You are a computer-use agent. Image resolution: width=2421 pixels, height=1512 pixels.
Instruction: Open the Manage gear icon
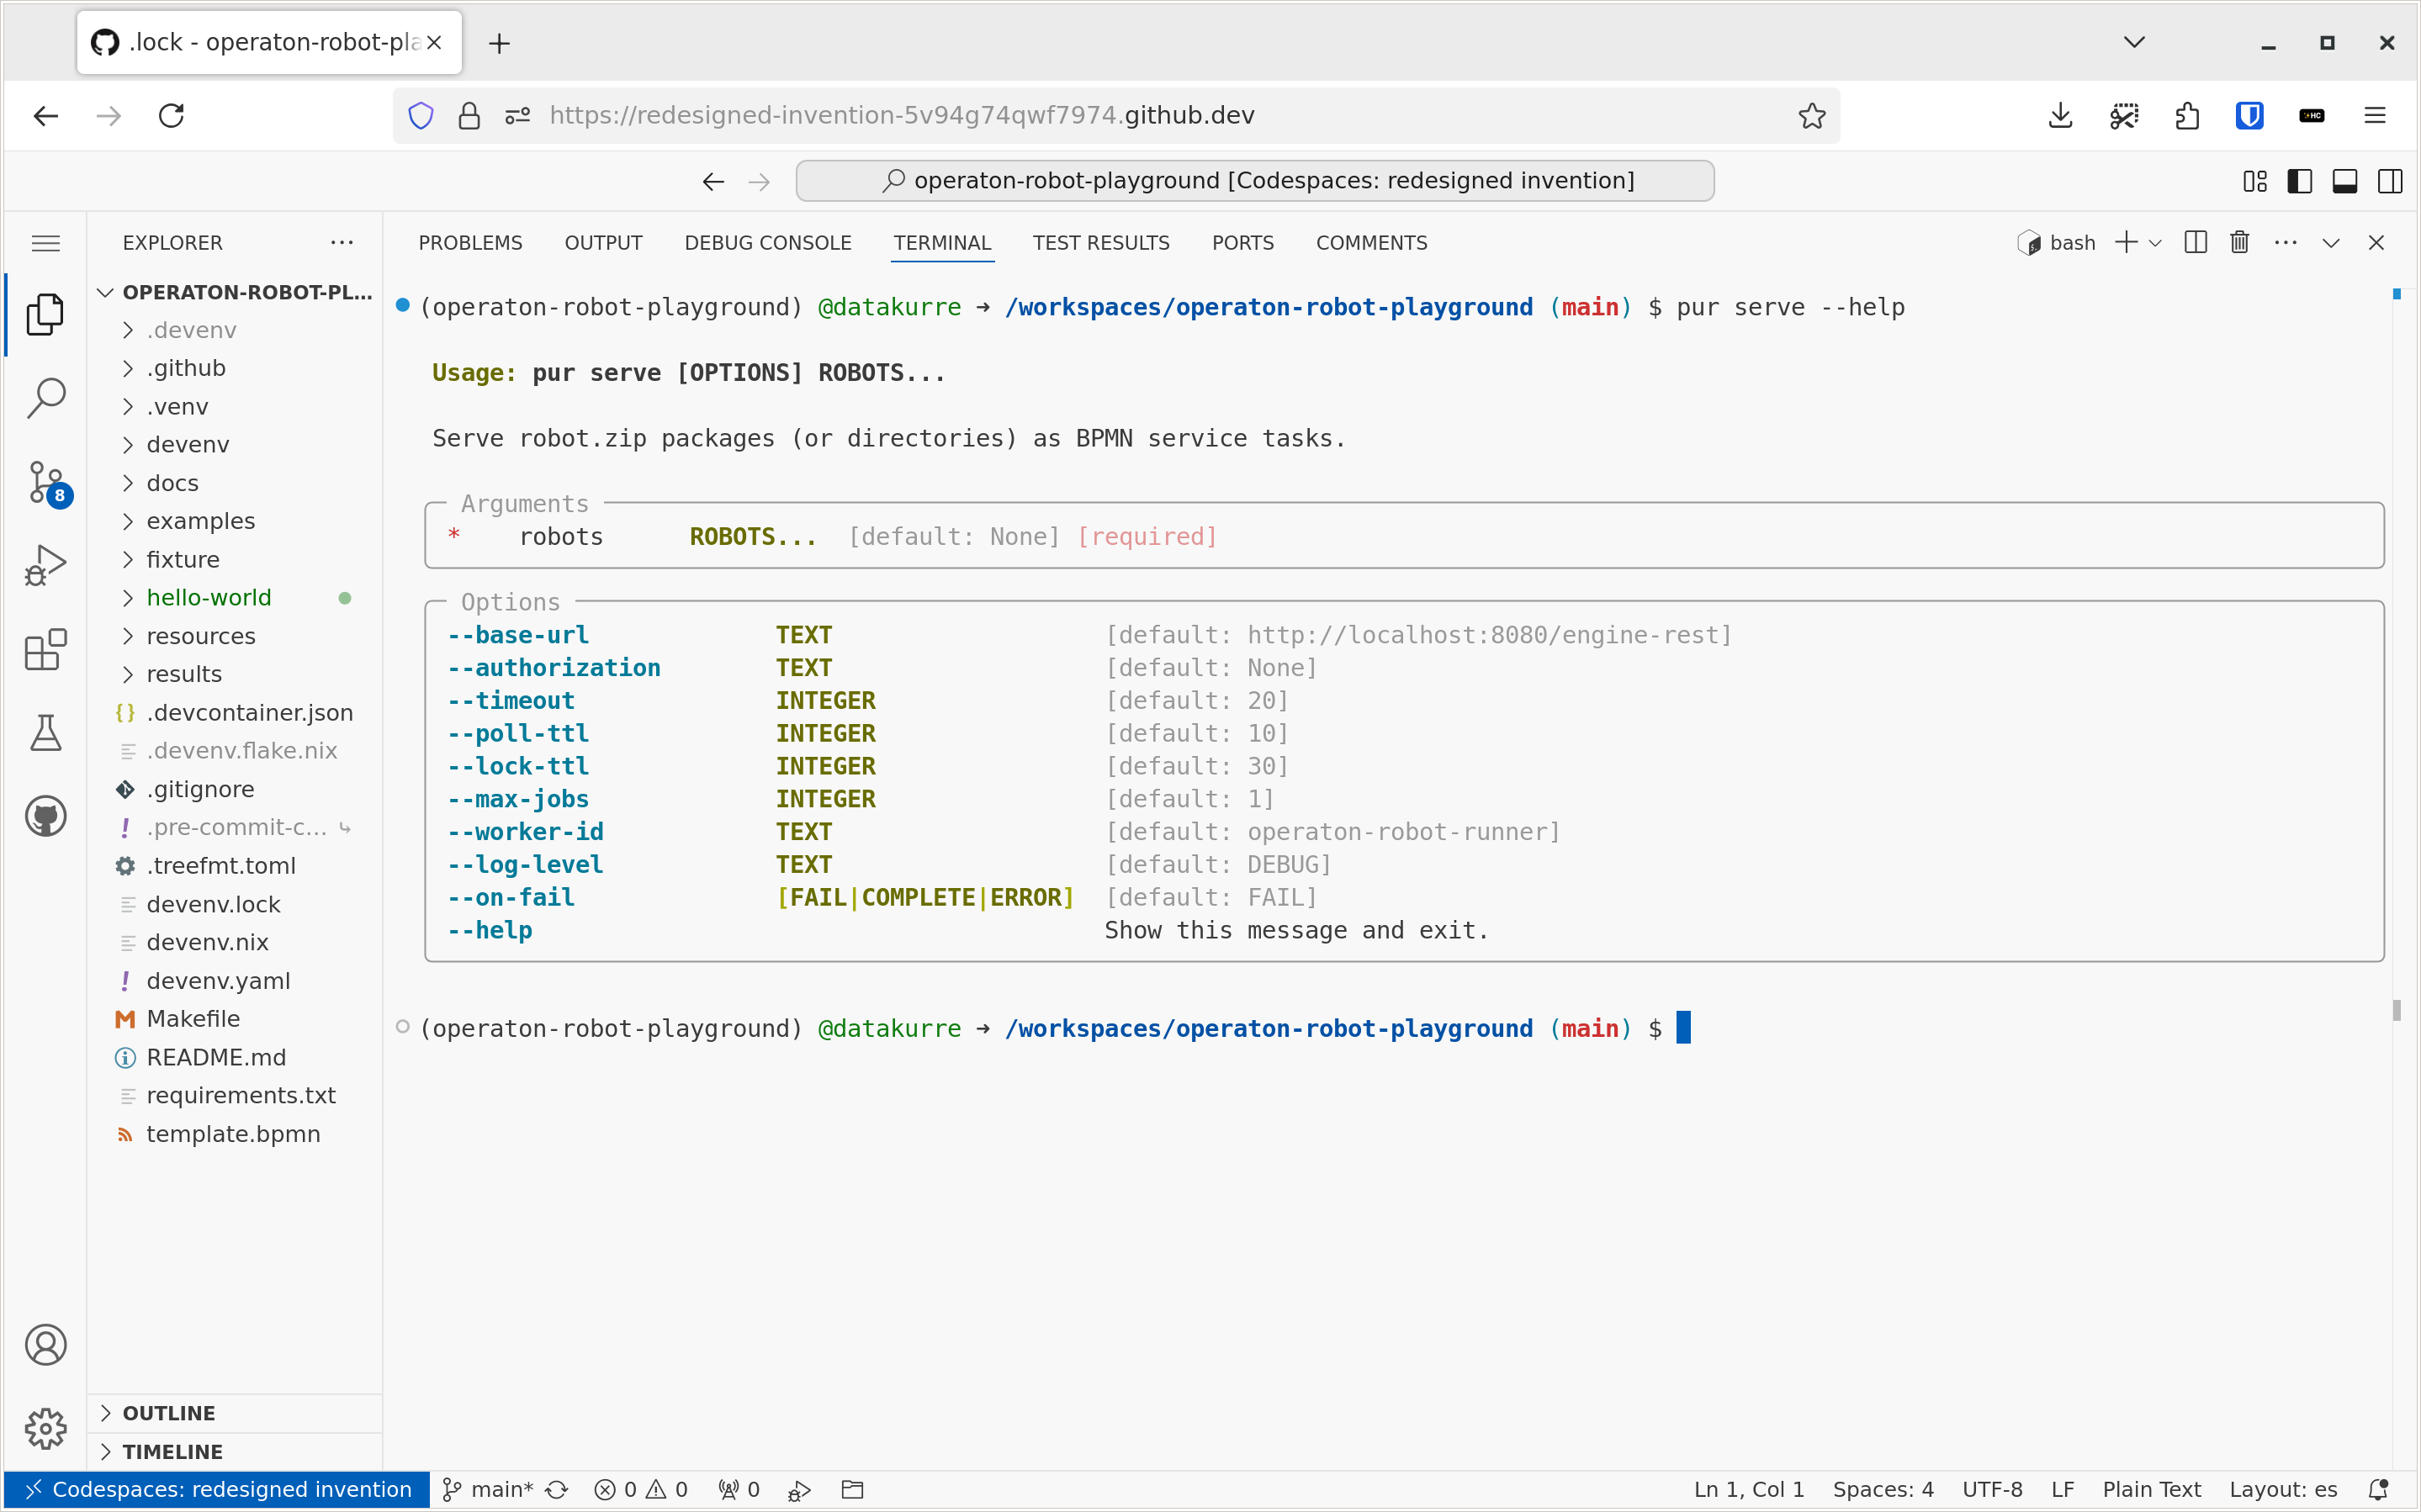[x=45, y=1429]
